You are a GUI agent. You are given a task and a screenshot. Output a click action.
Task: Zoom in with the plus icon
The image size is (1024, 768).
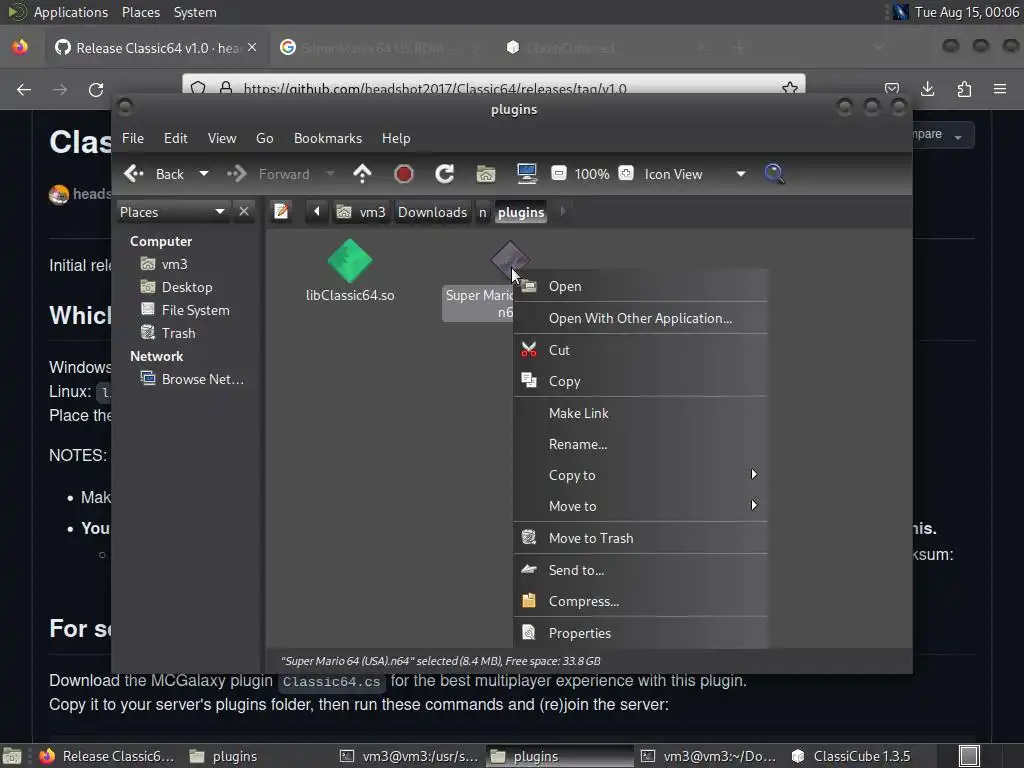[626, 173]
